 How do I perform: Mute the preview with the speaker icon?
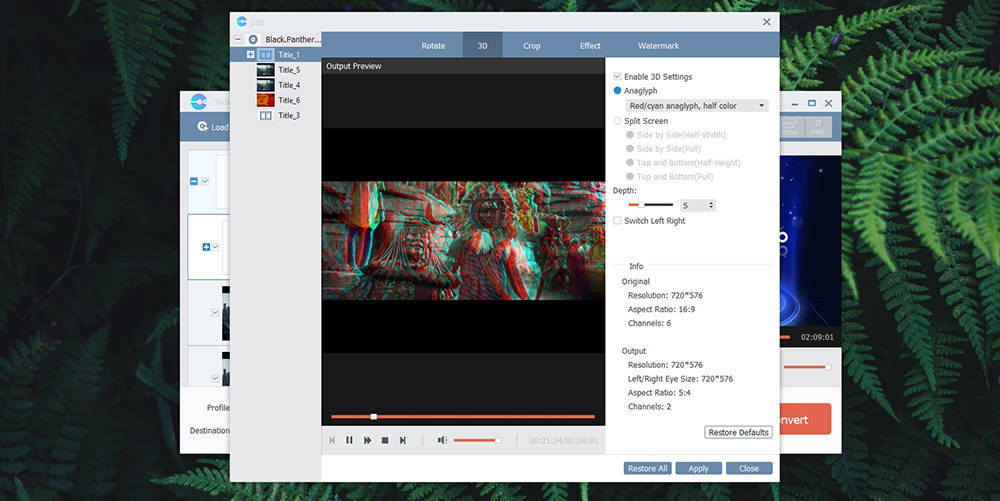pos(443,440)
